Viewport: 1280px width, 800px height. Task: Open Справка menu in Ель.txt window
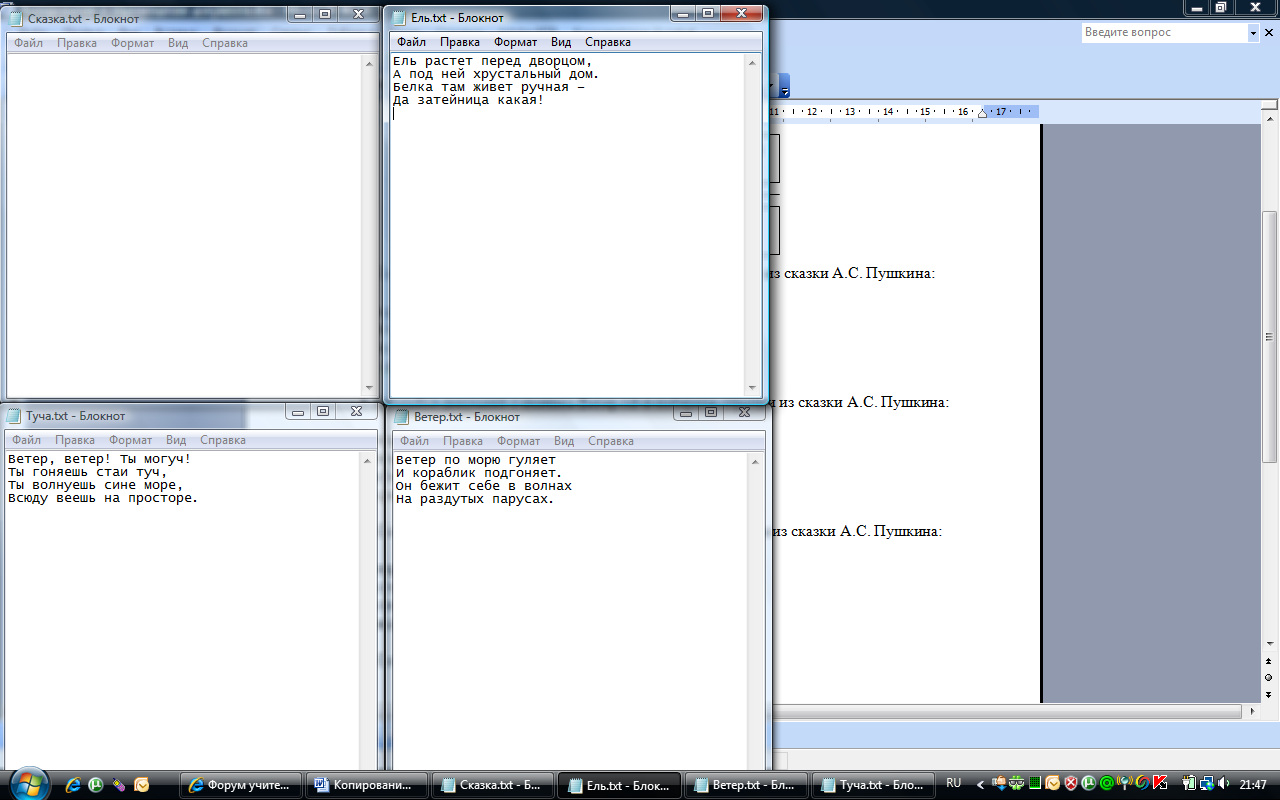tap(608, 42)
